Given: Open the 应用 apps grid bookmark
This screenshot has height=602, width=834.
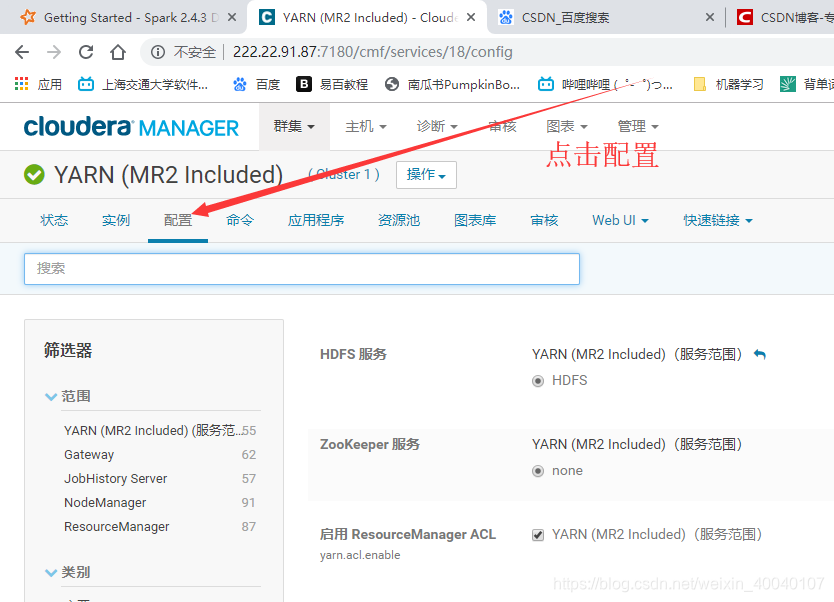Looking at the screenshot, I should point(38,84).
